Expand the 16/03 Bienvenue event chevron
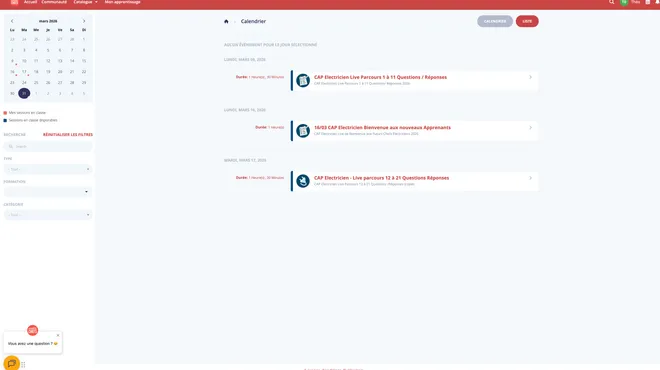Screen dimensions: 660x370 click(530, 128)
